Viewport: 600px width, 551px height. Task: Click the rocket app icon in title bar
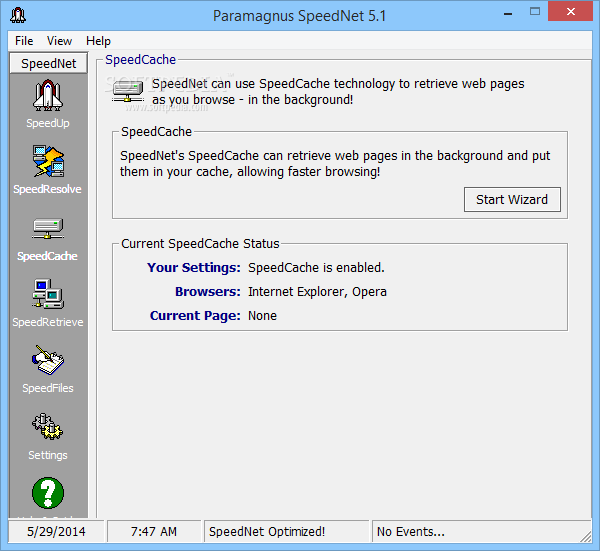pos(18,15)
